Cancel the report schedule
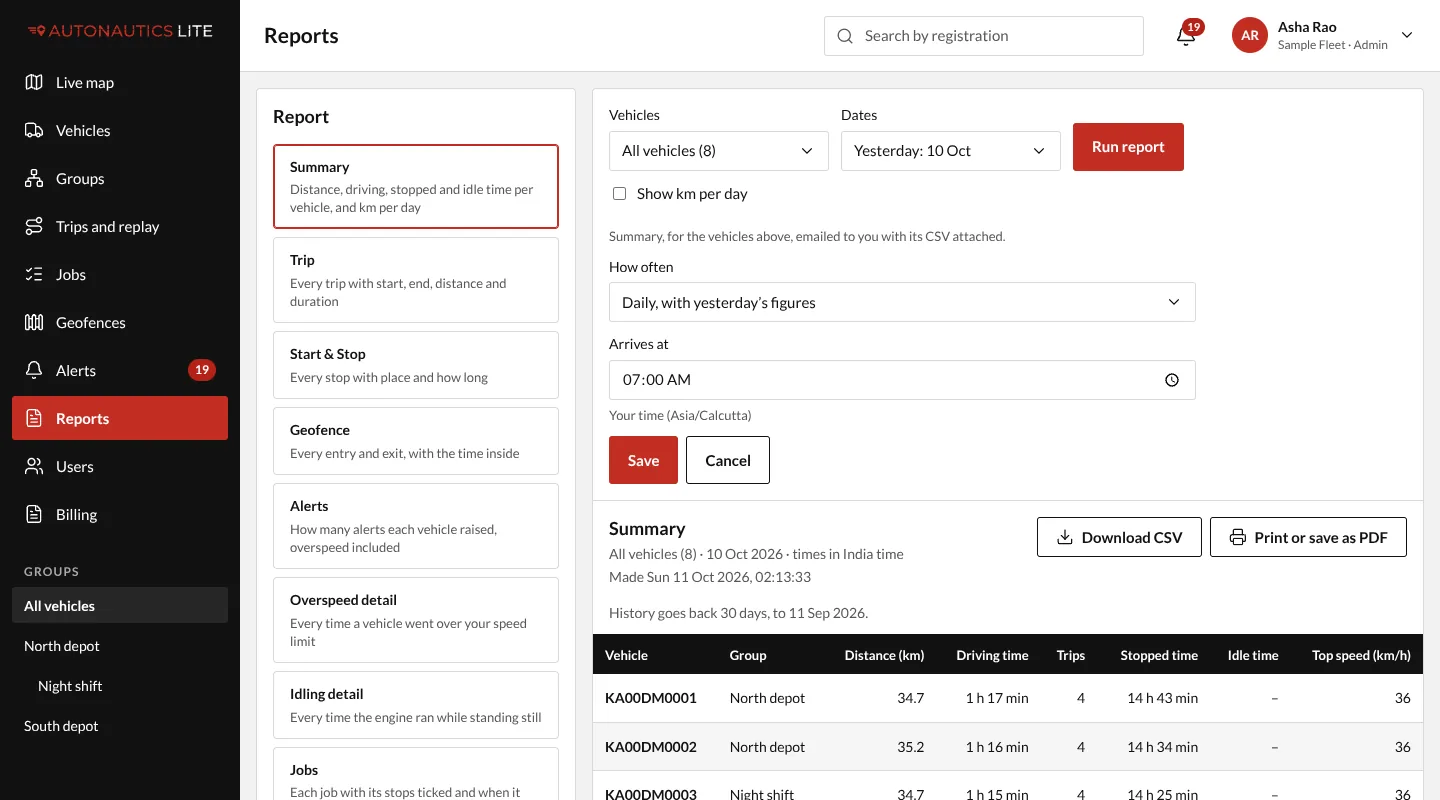This screenshot has width=1440, height=800. tap(728, 460)
